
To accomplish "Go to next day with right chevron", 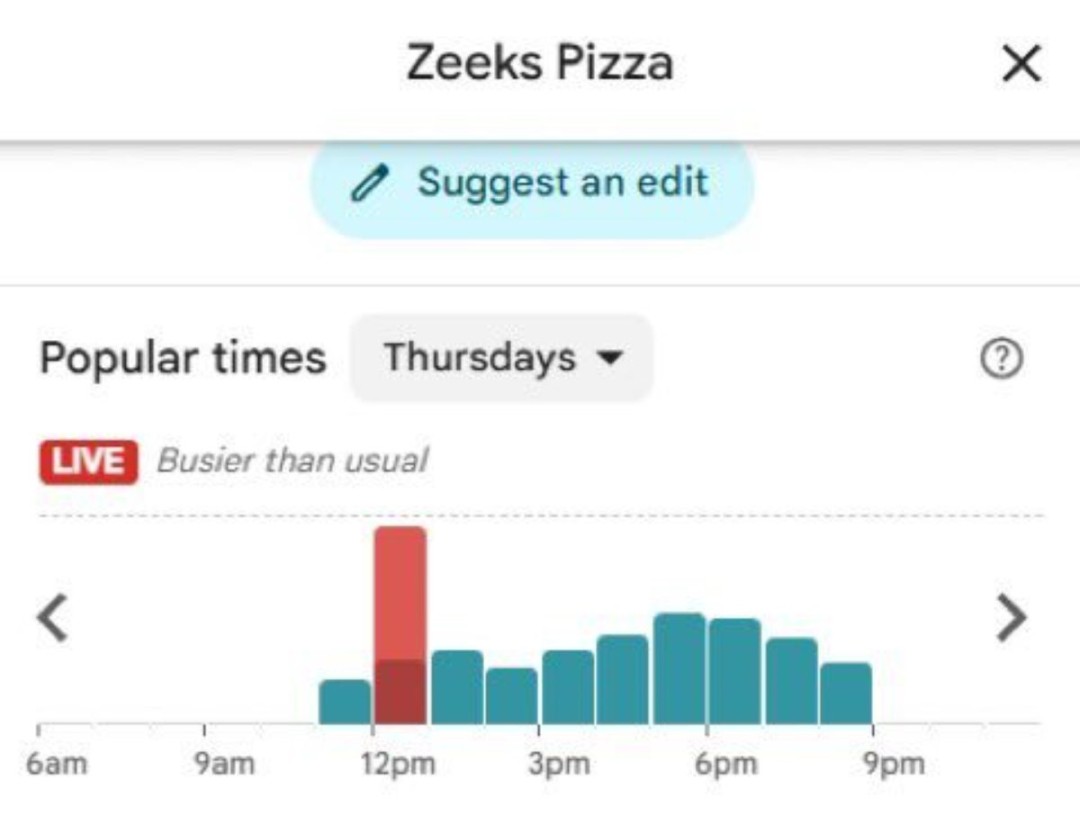I will (x=1012, y=618).
